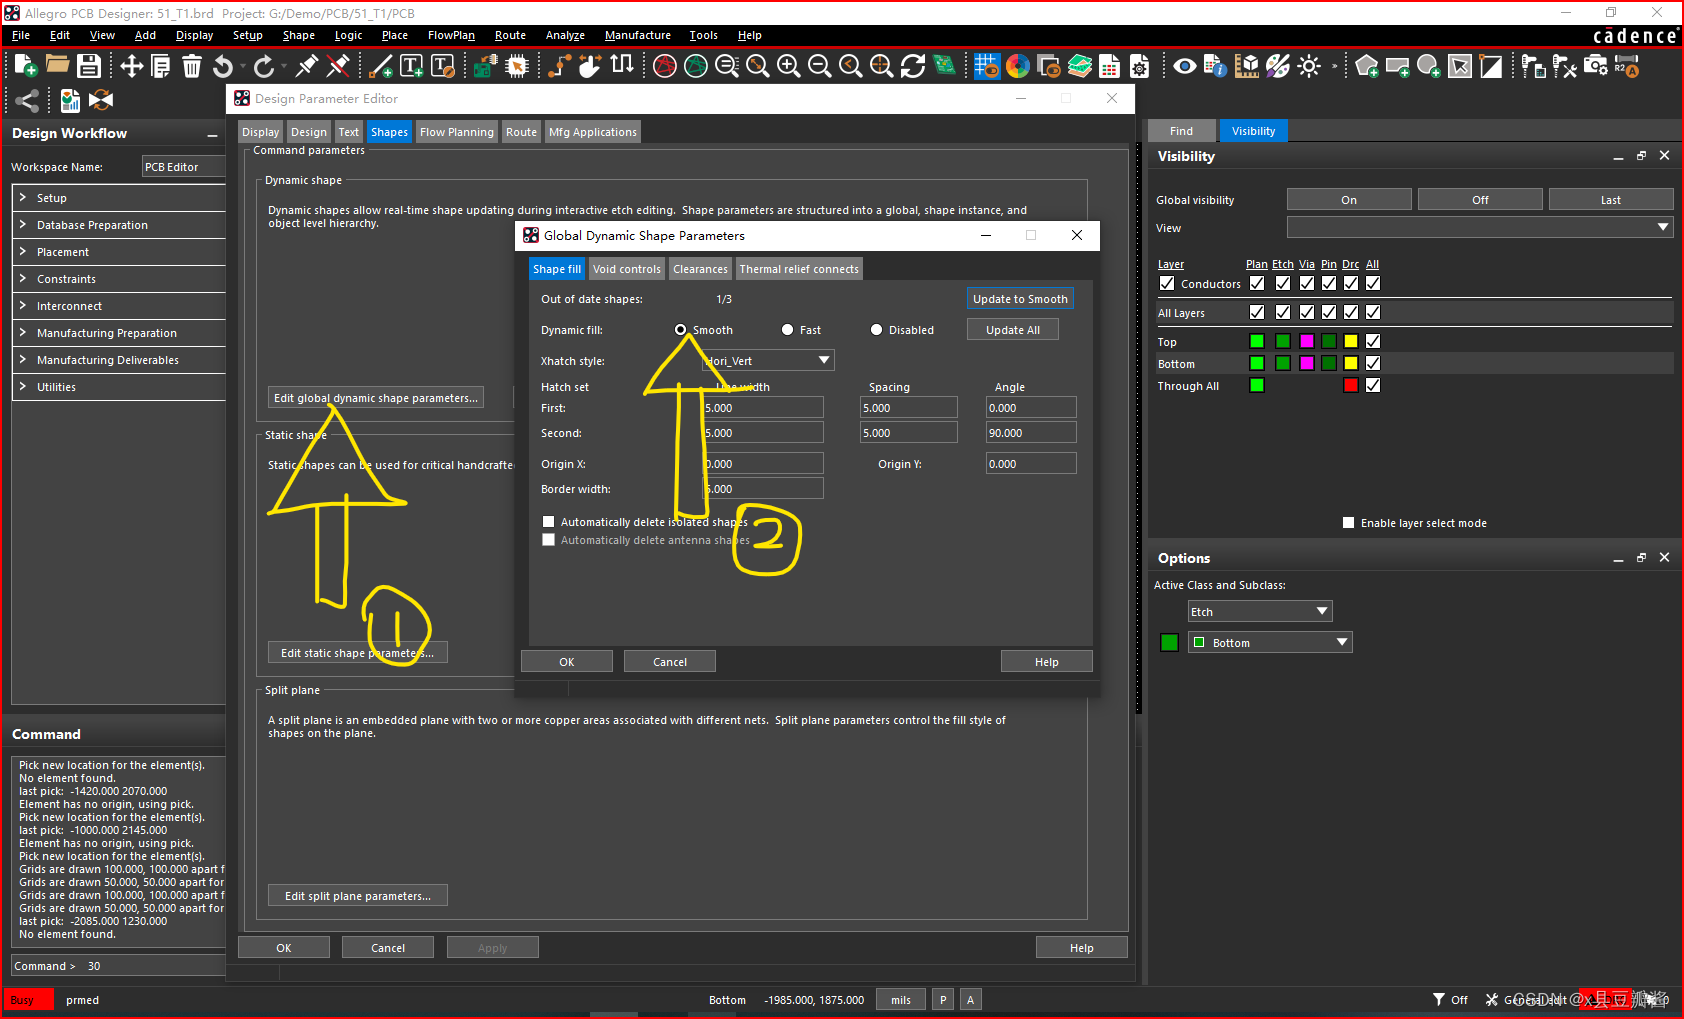Screen dimensions: 1684x1019
Task: Click the Refresh display icon
Action: [912, 66]
